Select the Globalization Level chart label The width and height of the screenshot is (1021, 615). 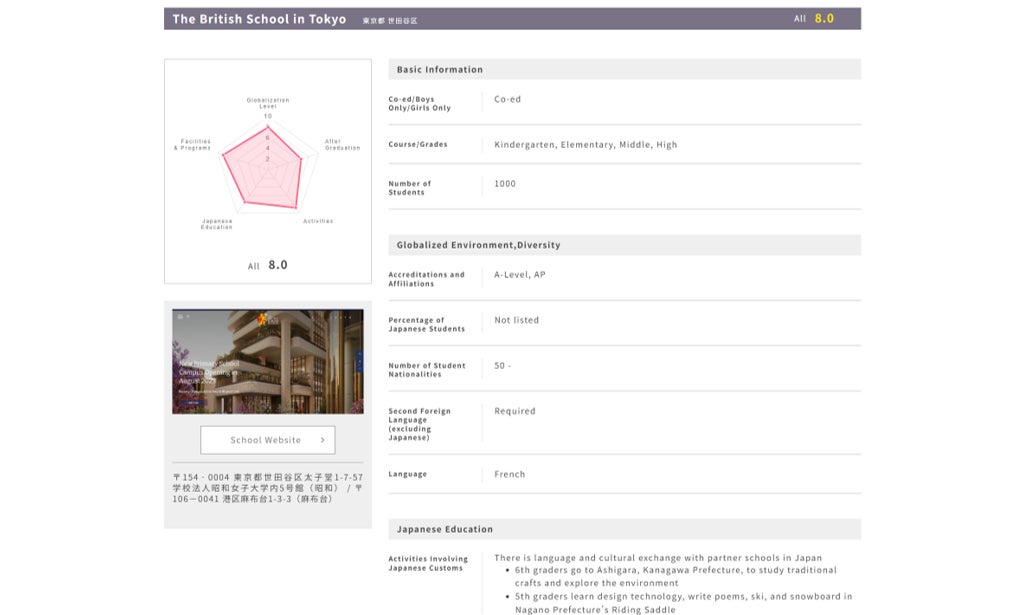(x=268, y=103)
